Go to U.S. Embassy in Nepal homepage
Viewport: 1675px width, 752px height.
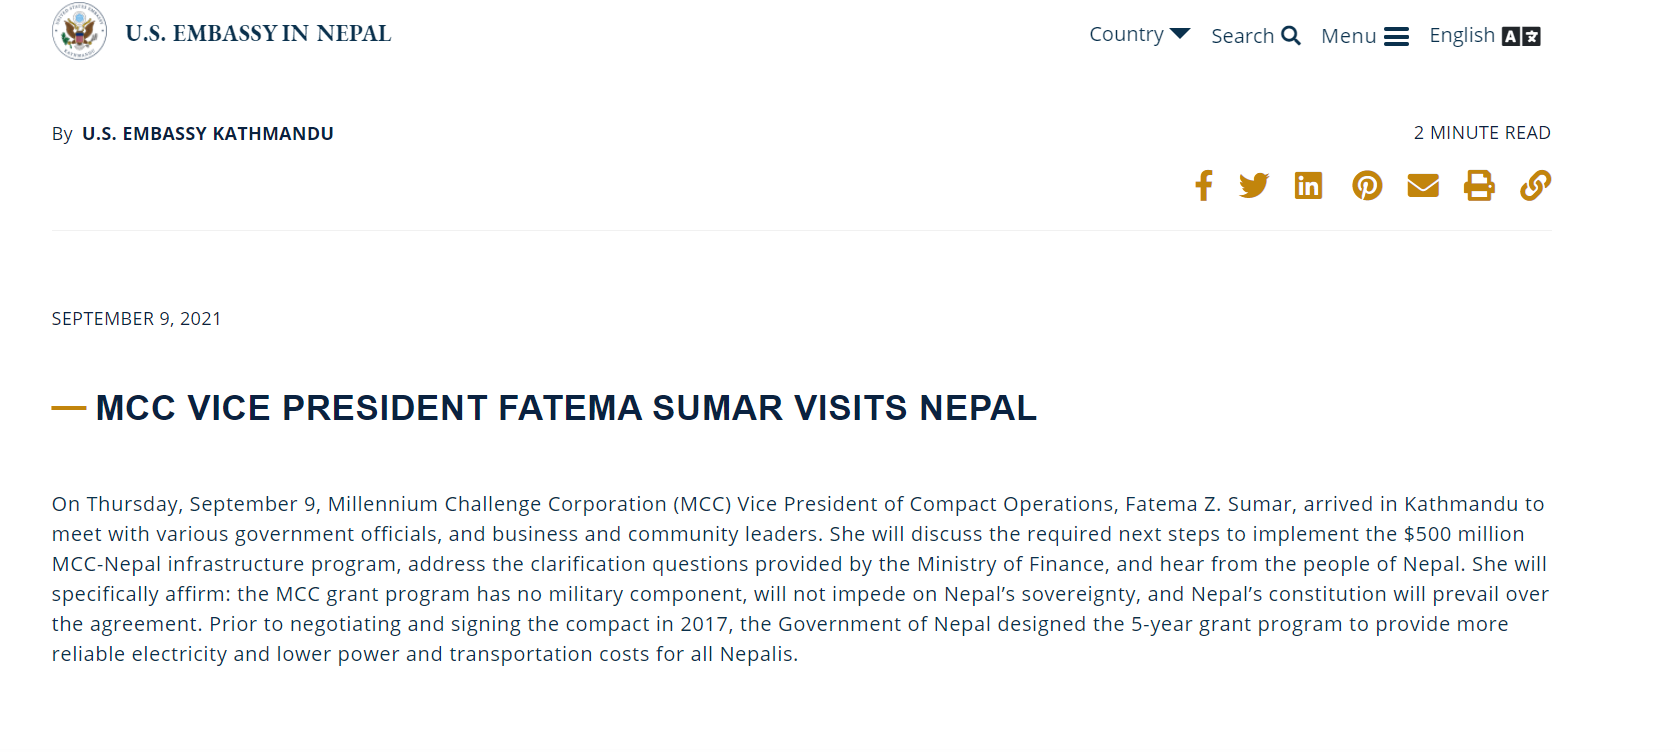[258, 33]
